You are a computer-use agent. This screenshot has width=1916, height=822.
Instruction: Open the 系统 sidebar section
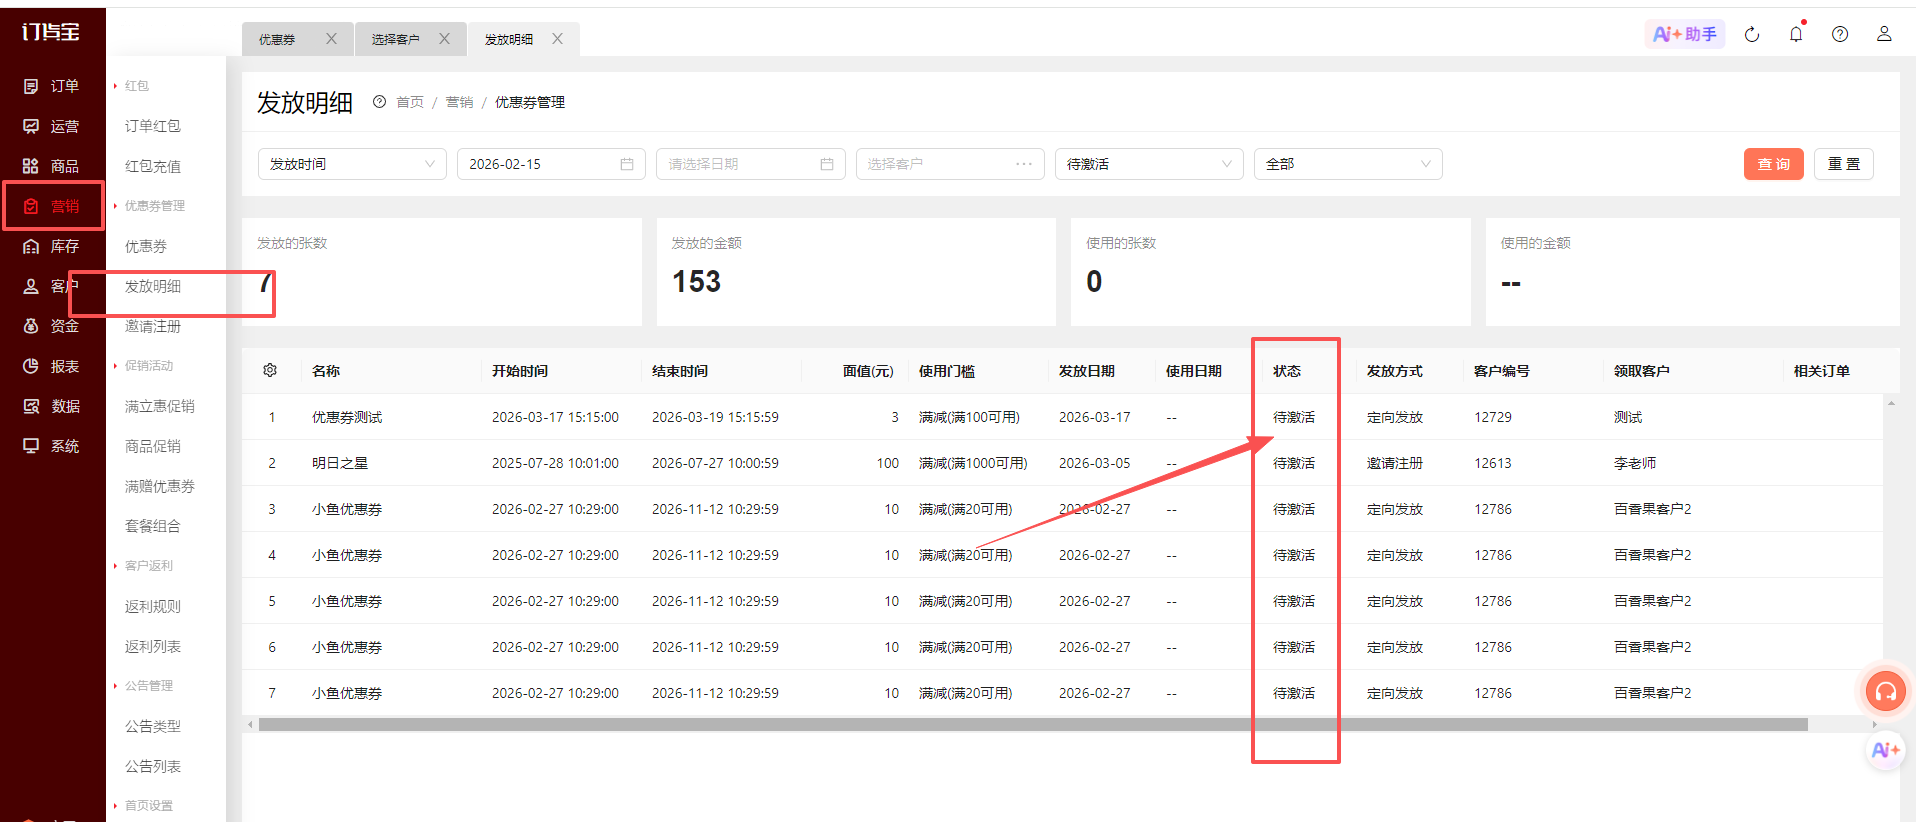pyautogui.click(x=52, y=446)
